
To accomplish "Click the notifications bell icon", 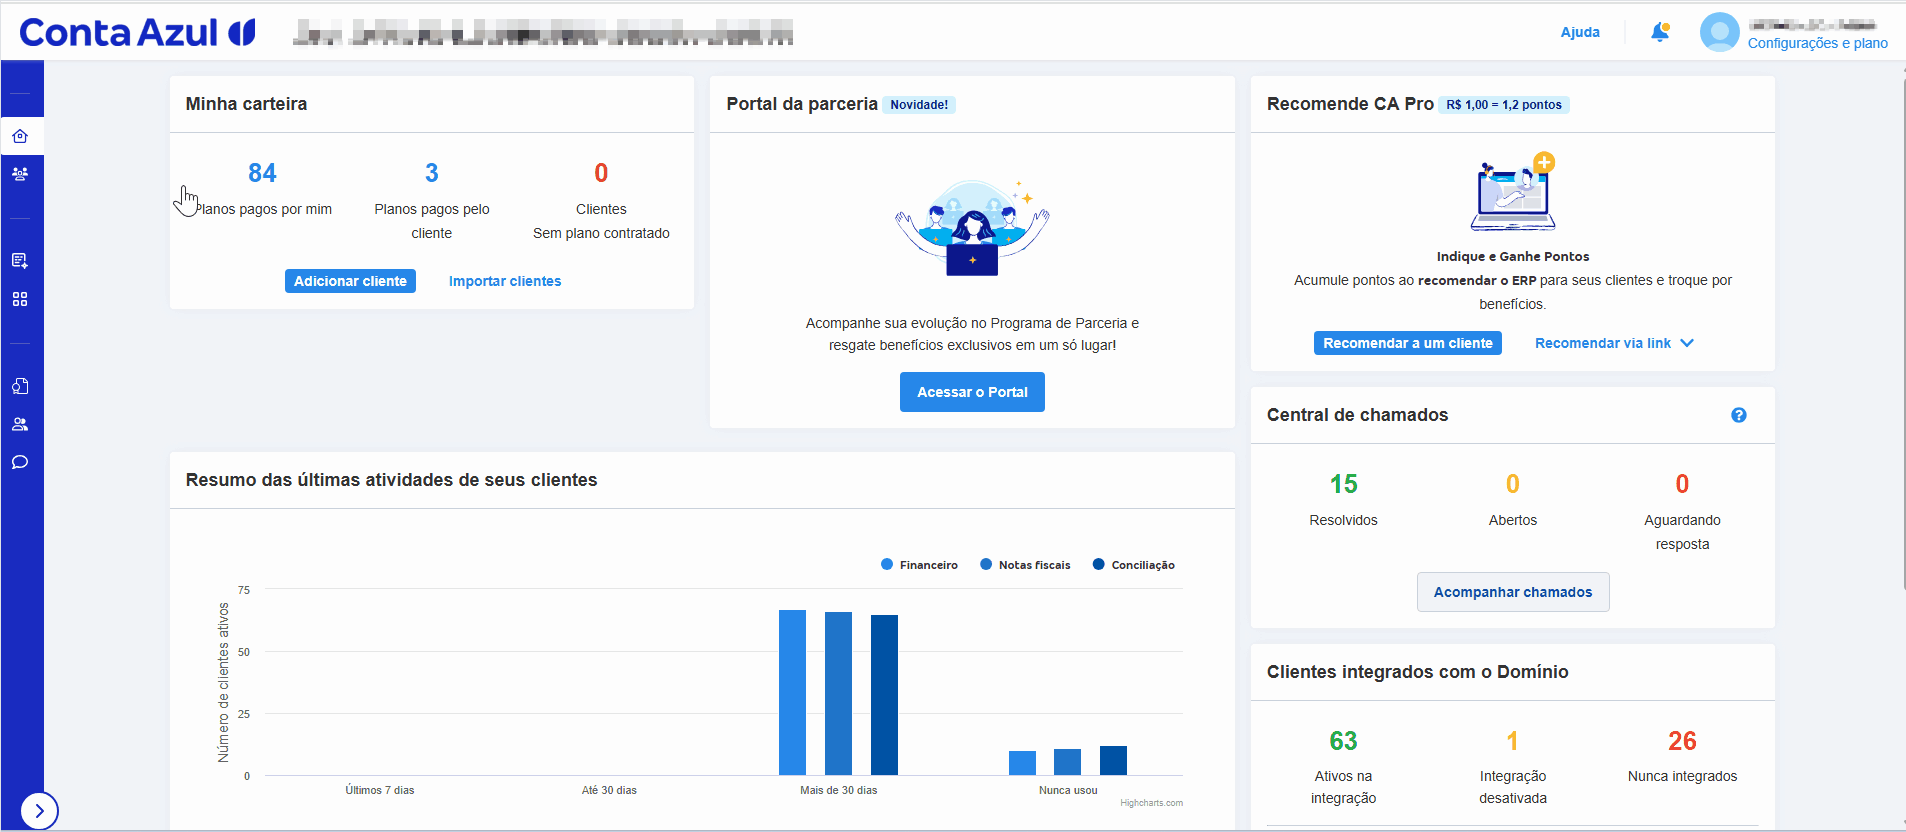I will pyautogui.click(x=1660, y=32).
